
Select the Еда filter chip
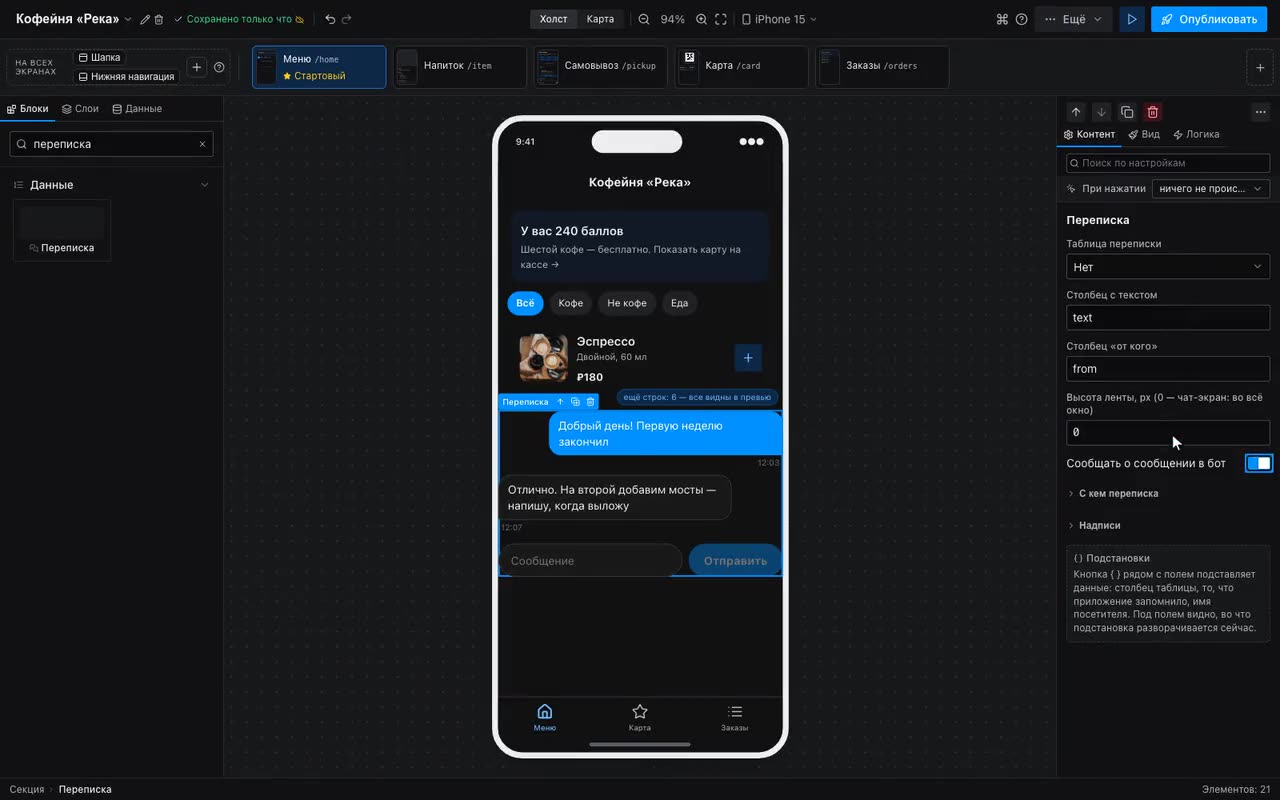click(x=679, y=303)
